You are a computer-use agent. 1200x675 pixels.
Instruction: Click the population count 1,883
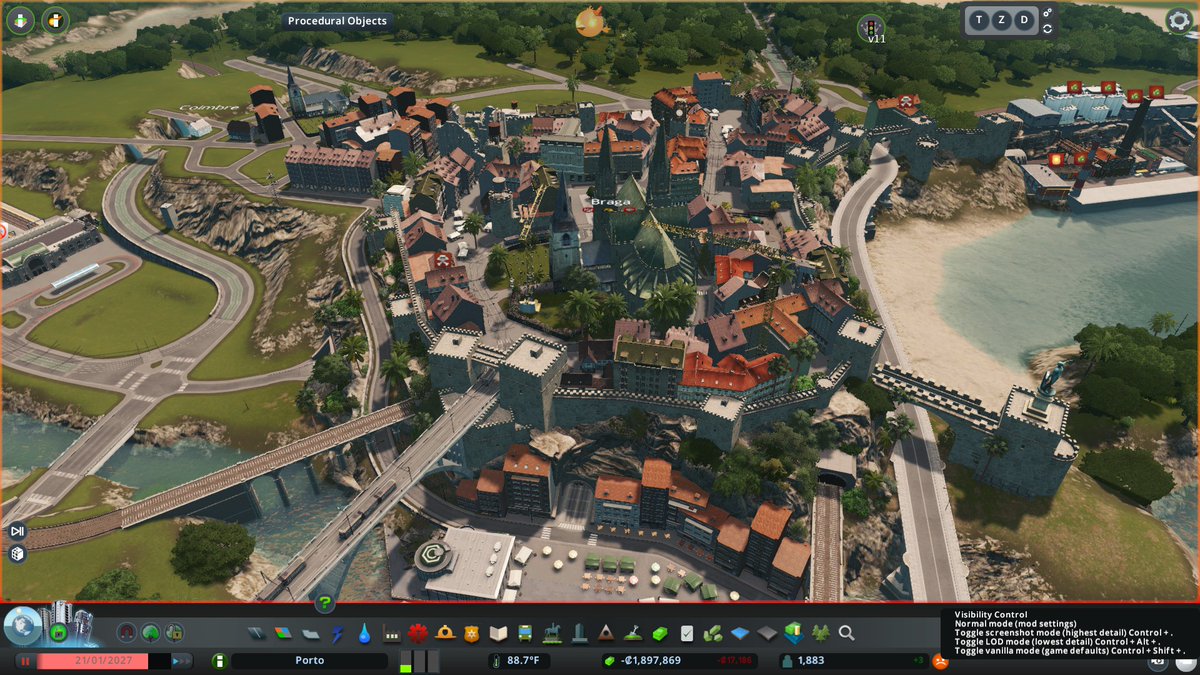click(x=853, y=661)
